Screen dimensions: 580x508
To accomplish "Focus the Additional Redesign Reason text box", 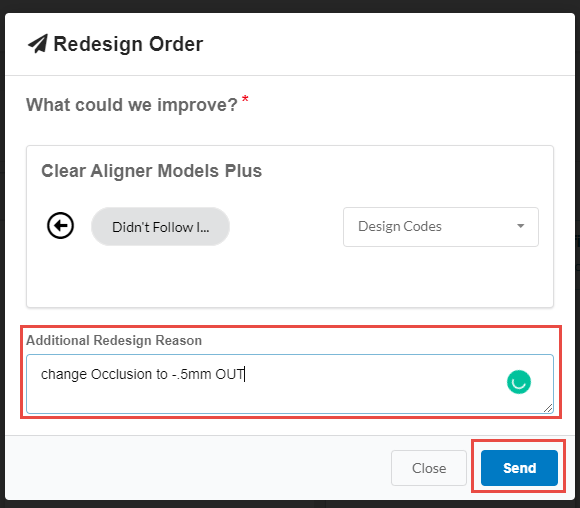I will click(x=290, y=384).
